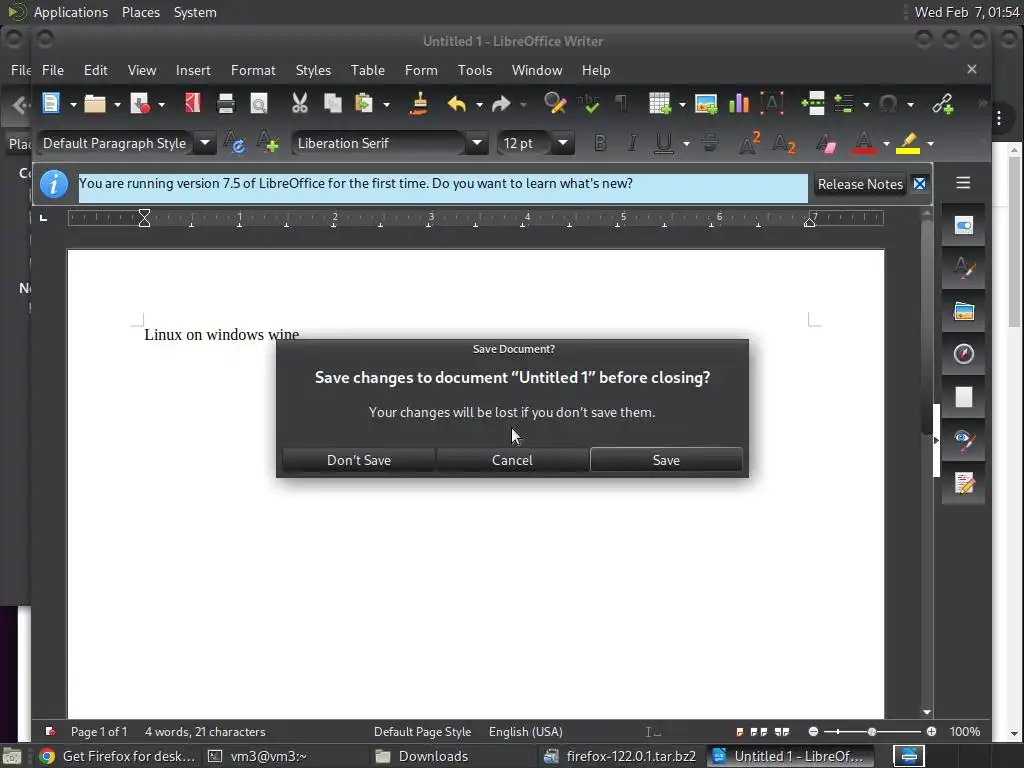This screenshot has width=1024, height=768.
Task: Open the sidebar settings hamburger menu
Action: click(963, 183)
